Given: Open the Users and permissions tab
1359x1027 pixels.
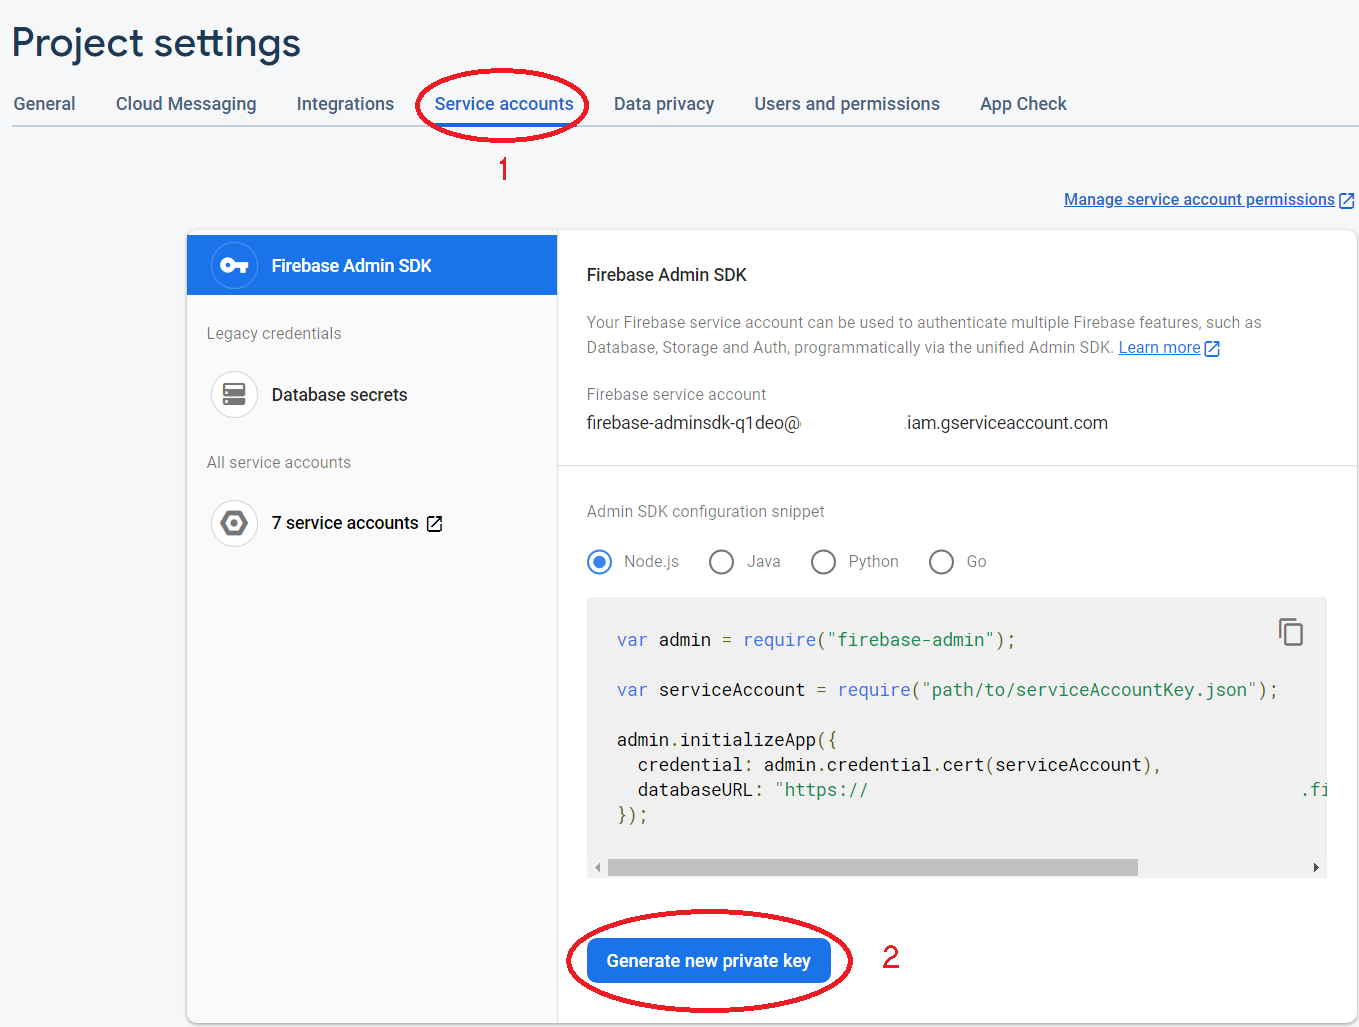Looking at the screenshot, I should [847, 104].
